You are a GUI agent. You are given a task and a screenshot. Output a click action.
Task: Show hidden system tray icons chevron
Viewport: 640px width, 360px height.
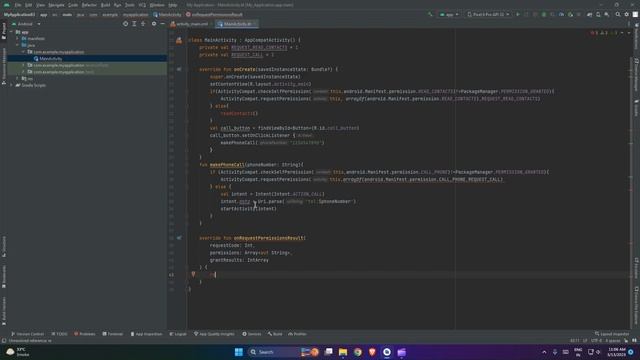coord(544,352)
